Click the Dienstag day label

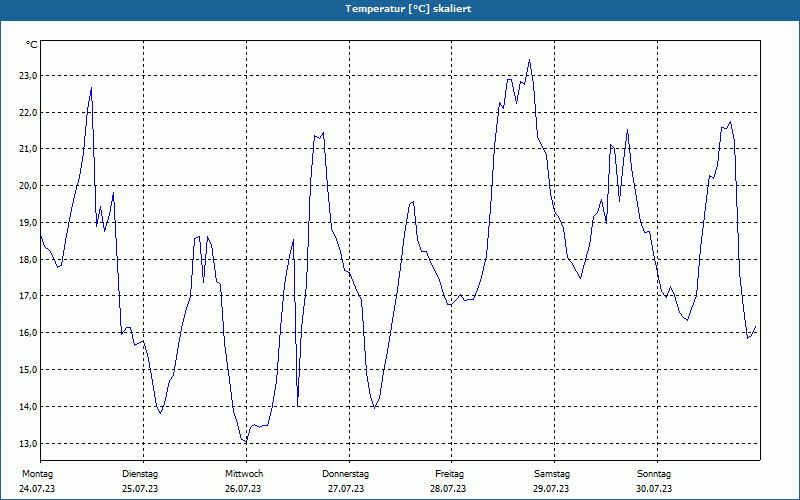click(140, 474)
